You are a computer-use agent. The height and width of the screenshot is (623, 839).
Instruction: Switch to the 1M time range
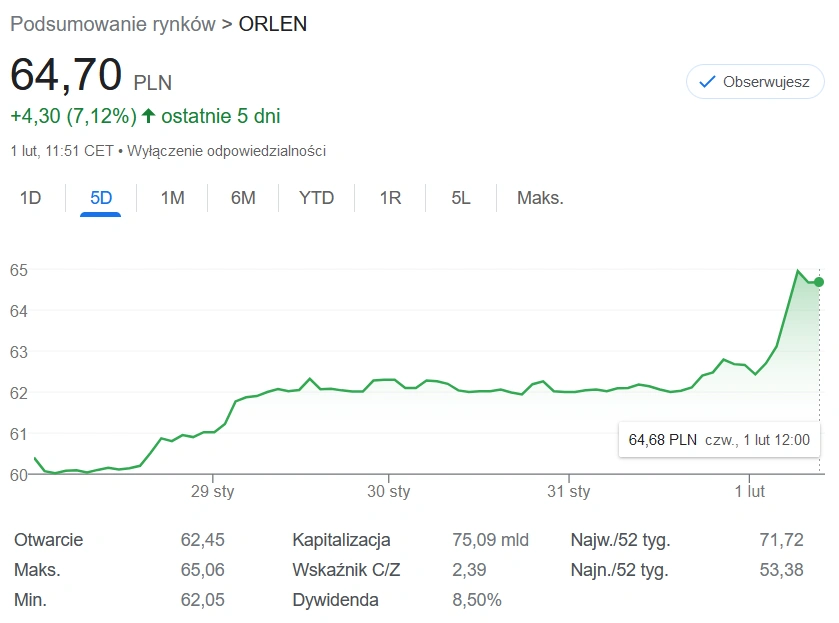point(172,198)
